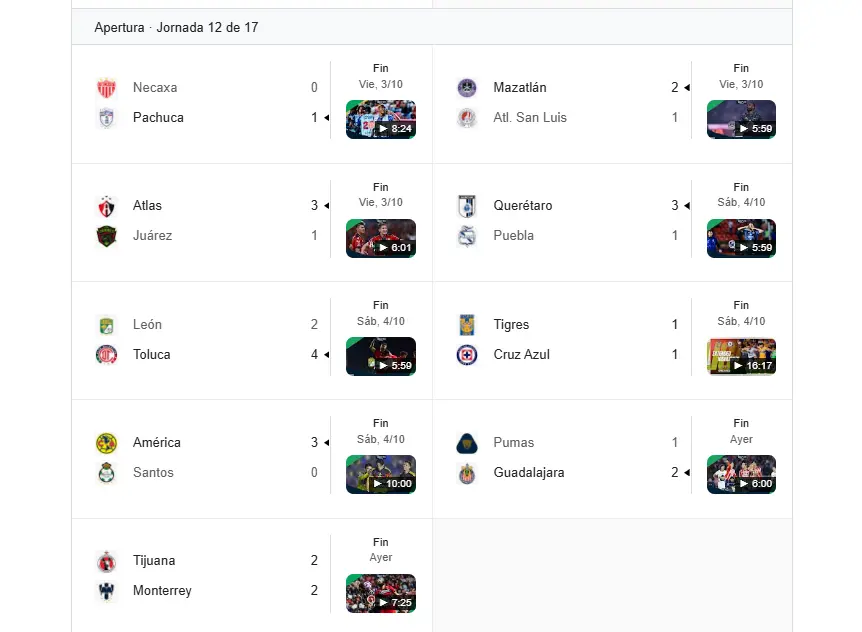Screen dimensions: 862x632
Task: Play the Atlas vs Juárez 6:01 video
Action: pyautogui.click(x=381, y=238)
